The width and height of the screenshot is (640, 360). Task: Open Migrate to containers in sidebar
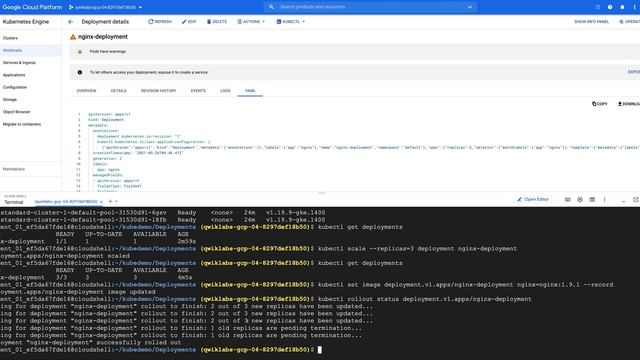(x=22, y=124)
